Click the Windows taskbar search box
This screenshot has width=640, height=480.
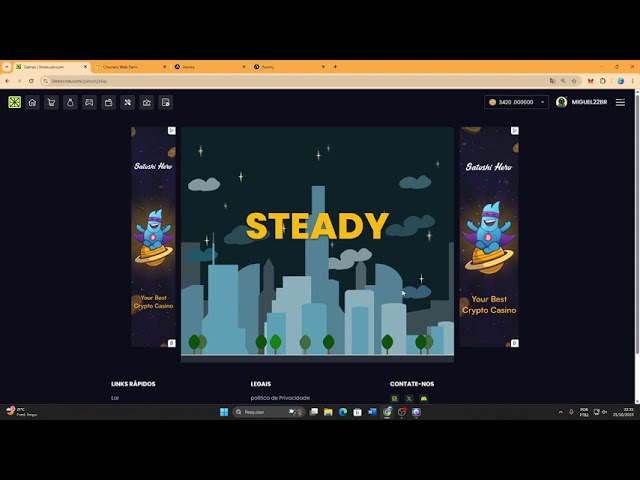(x=260, y=412)
